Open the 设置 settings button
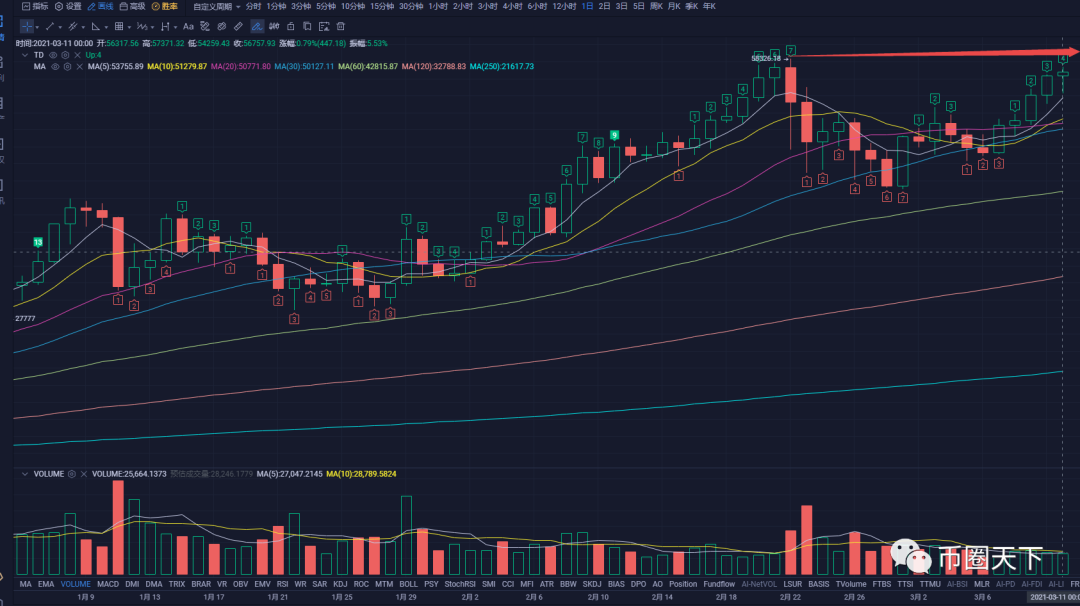This screenshot has width=1080, height=606. click(68, 6)
